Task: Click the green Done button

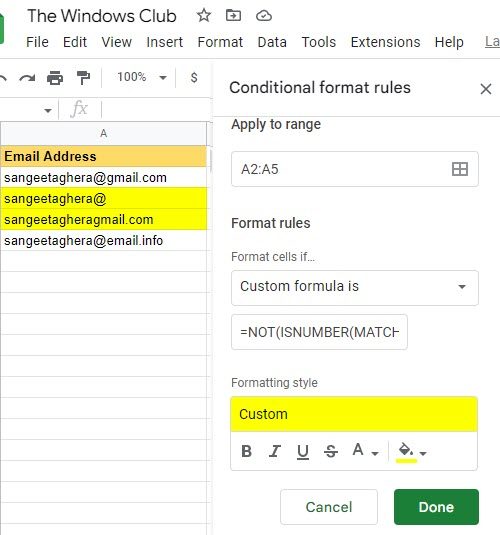Action: (436, 507)
